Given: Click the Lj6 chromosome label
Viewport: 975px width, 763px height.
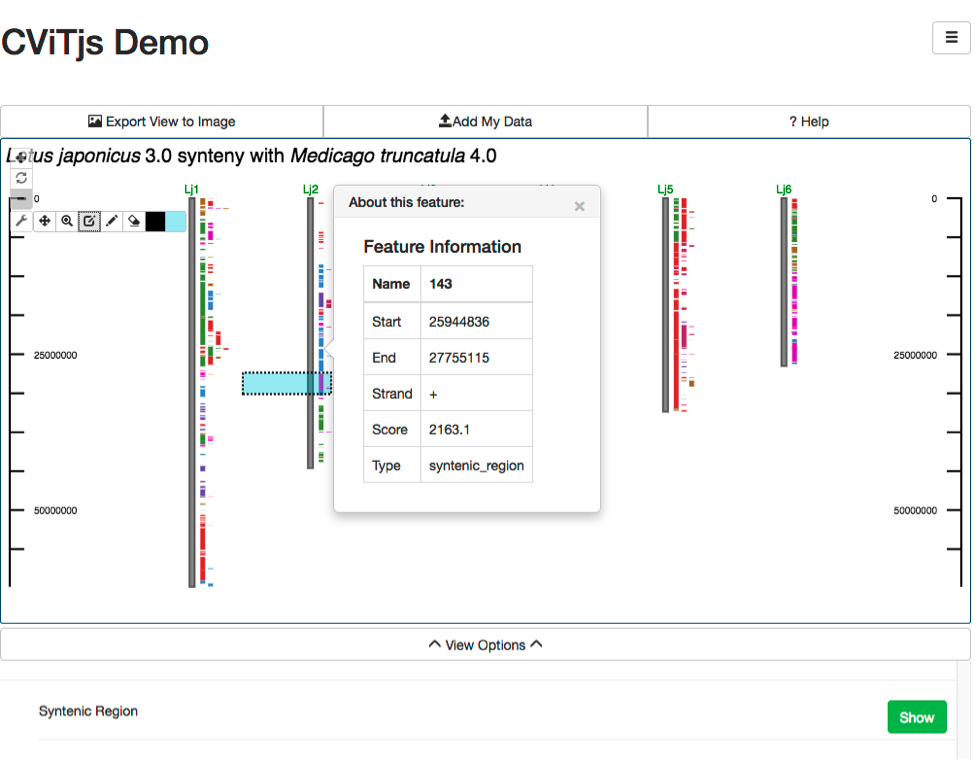Looking at the screenshot, I should (x=784, y=189).
